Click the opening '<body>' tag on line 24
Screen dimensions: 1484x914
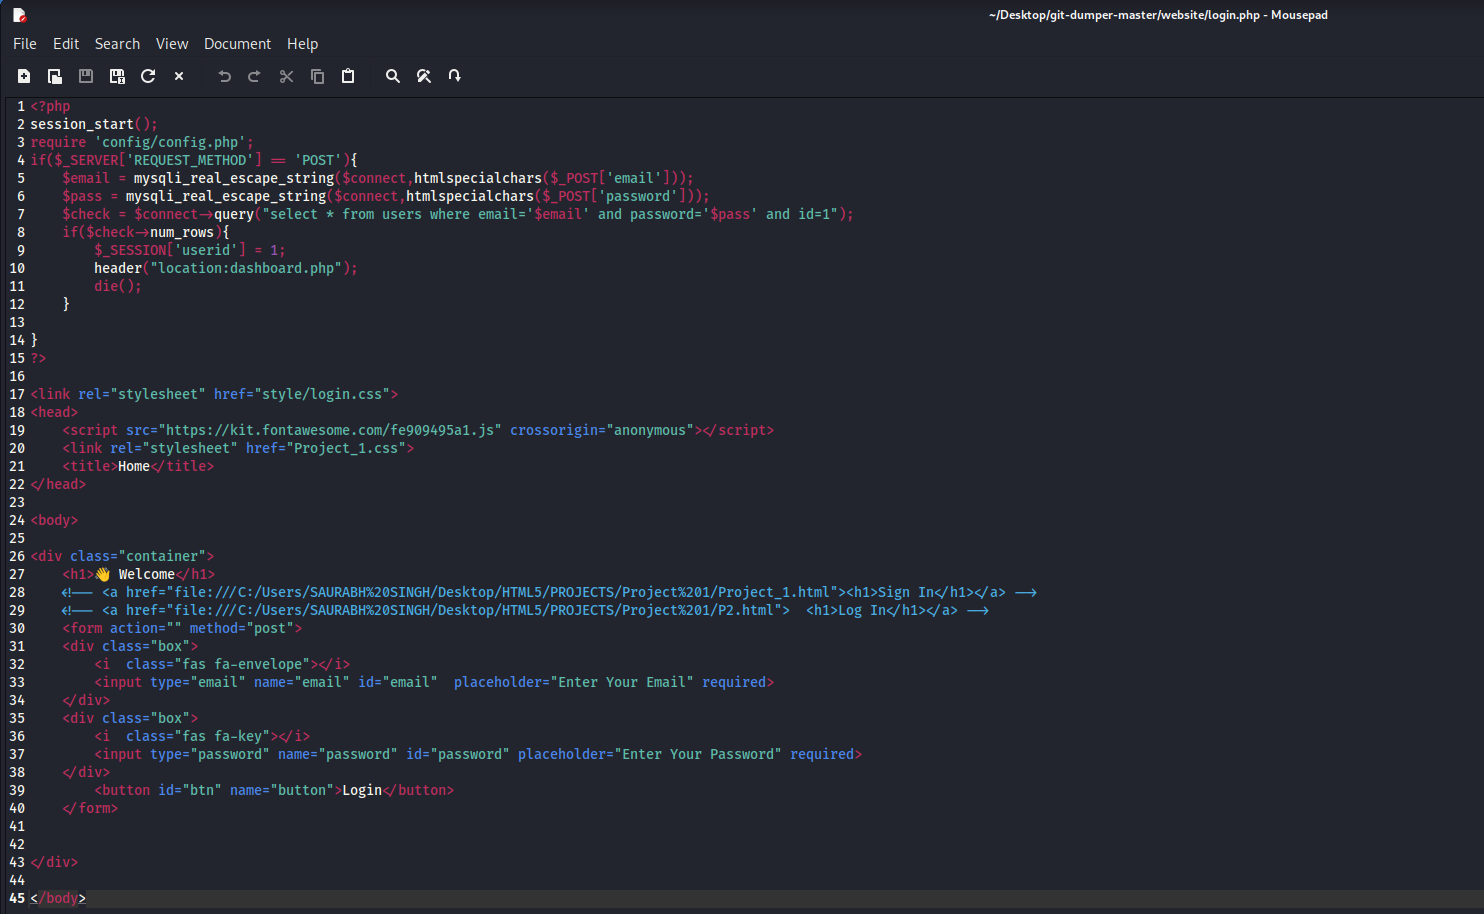tap(54, 520)
